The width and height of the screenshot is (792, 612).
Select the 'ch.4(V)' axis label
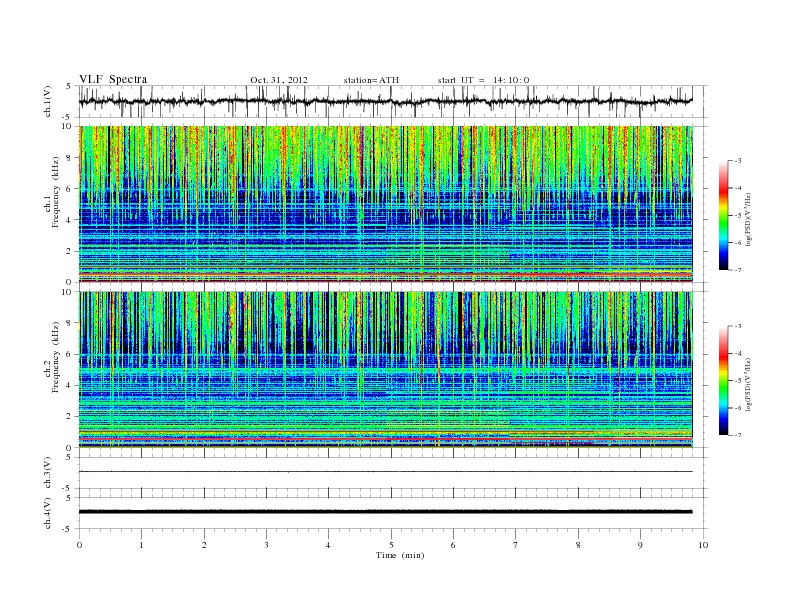[x=48, y=513]
